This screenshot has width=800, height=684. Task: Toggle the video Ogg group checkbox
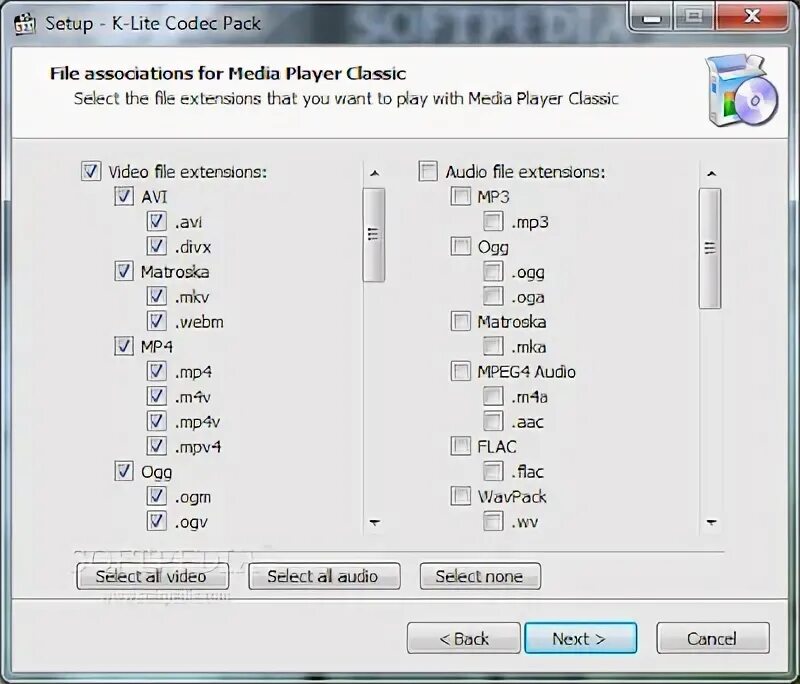(x=123, y=471)
